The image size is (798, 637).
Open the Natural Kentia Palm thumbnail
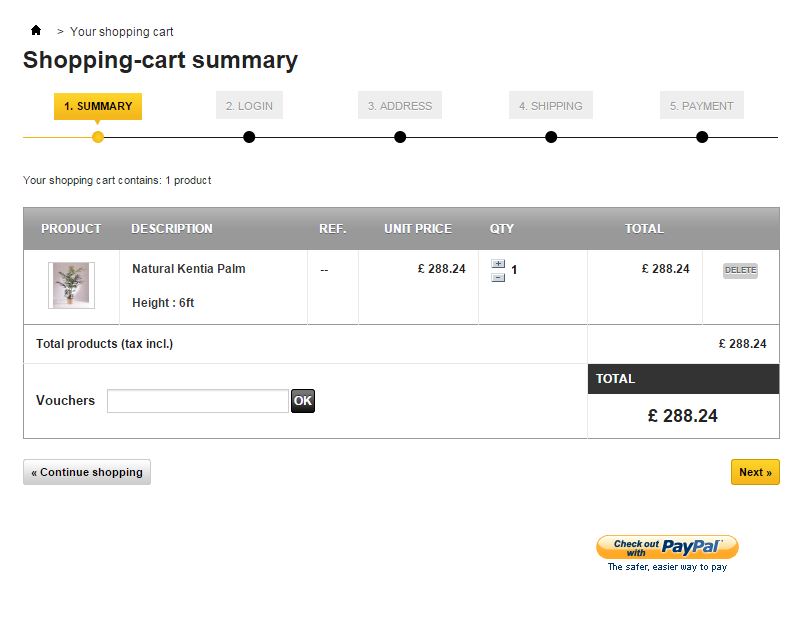pos(71,285)
